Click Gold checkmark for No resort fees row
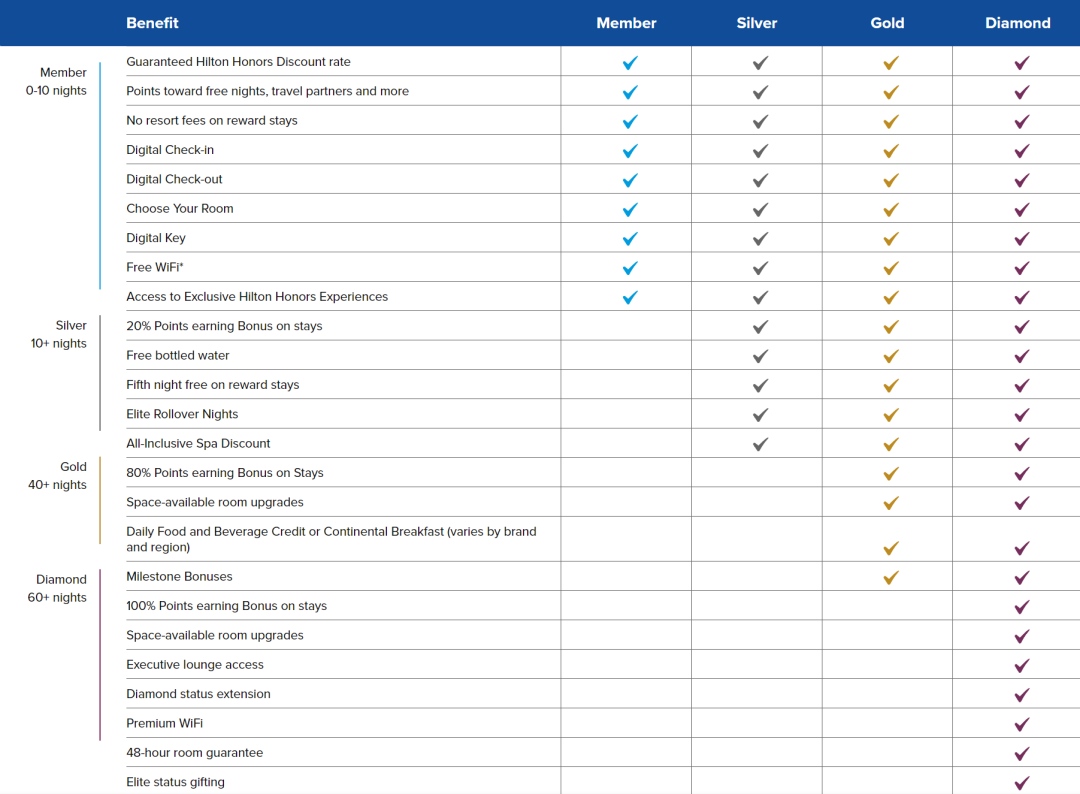 pyautogui.click(x=891, y=122)
